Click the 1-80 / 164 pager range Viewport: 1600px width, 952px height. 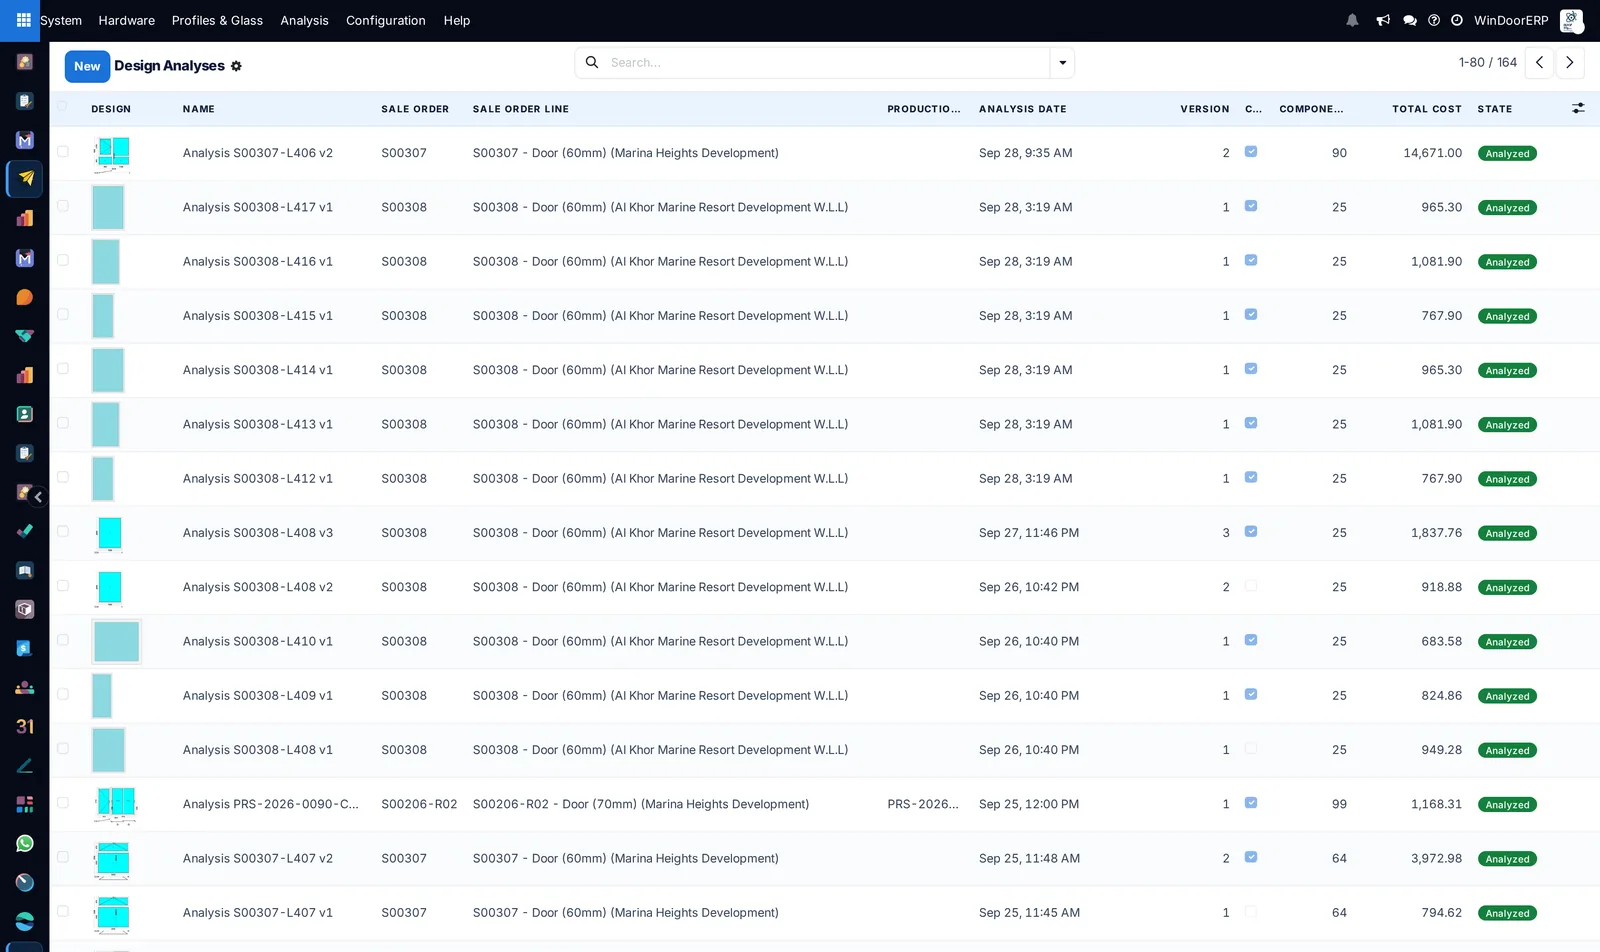1488,62
